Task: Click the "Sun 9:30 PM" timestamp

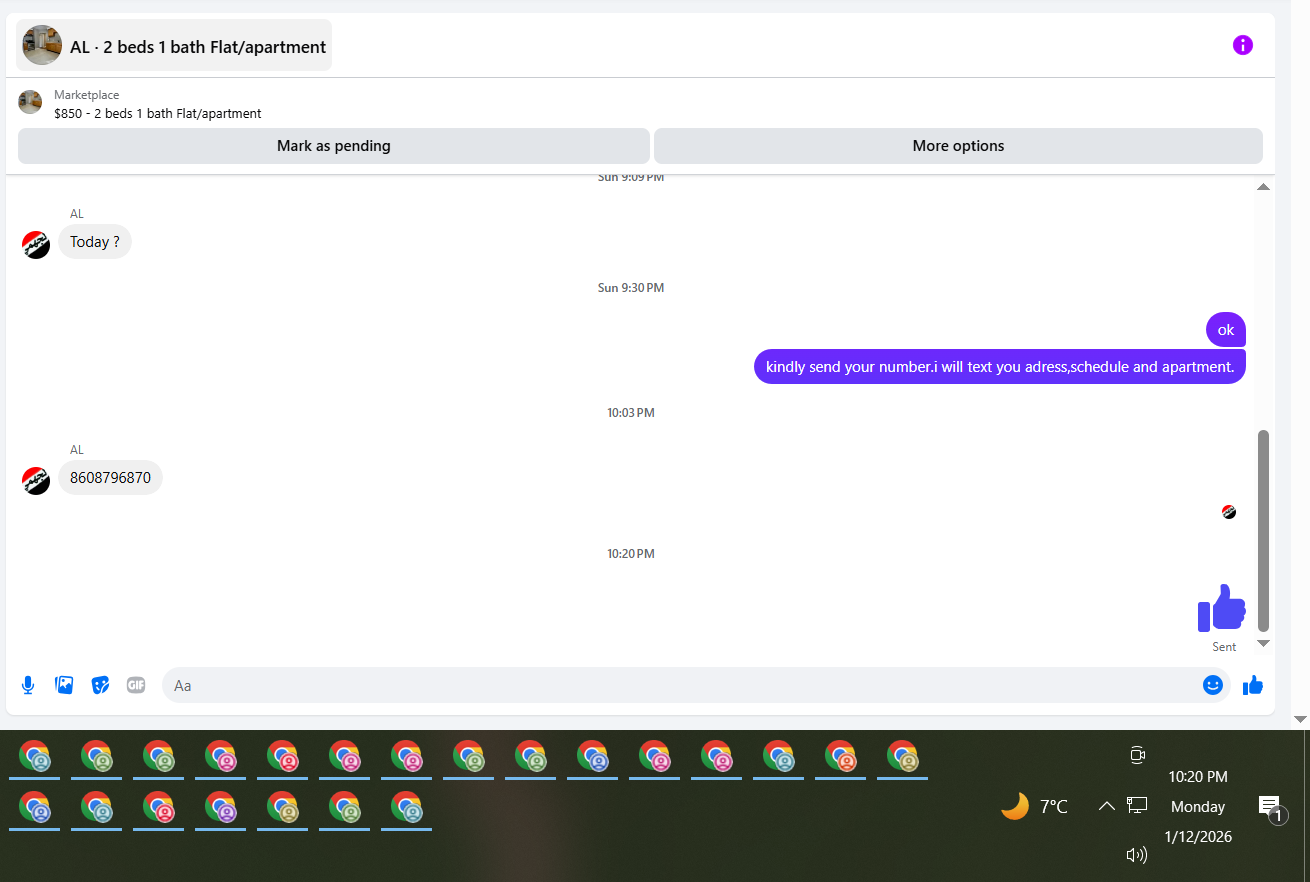Action: (x=631, y=288)
